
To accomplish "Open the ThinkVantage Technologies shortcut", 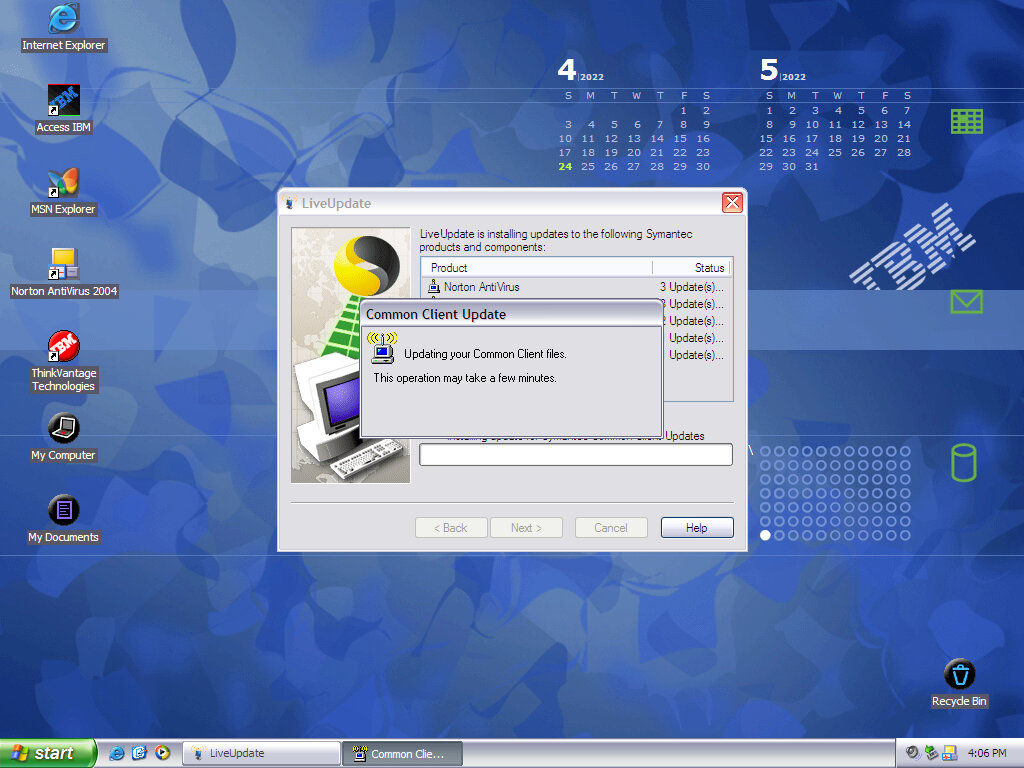I will pos(63,347).
